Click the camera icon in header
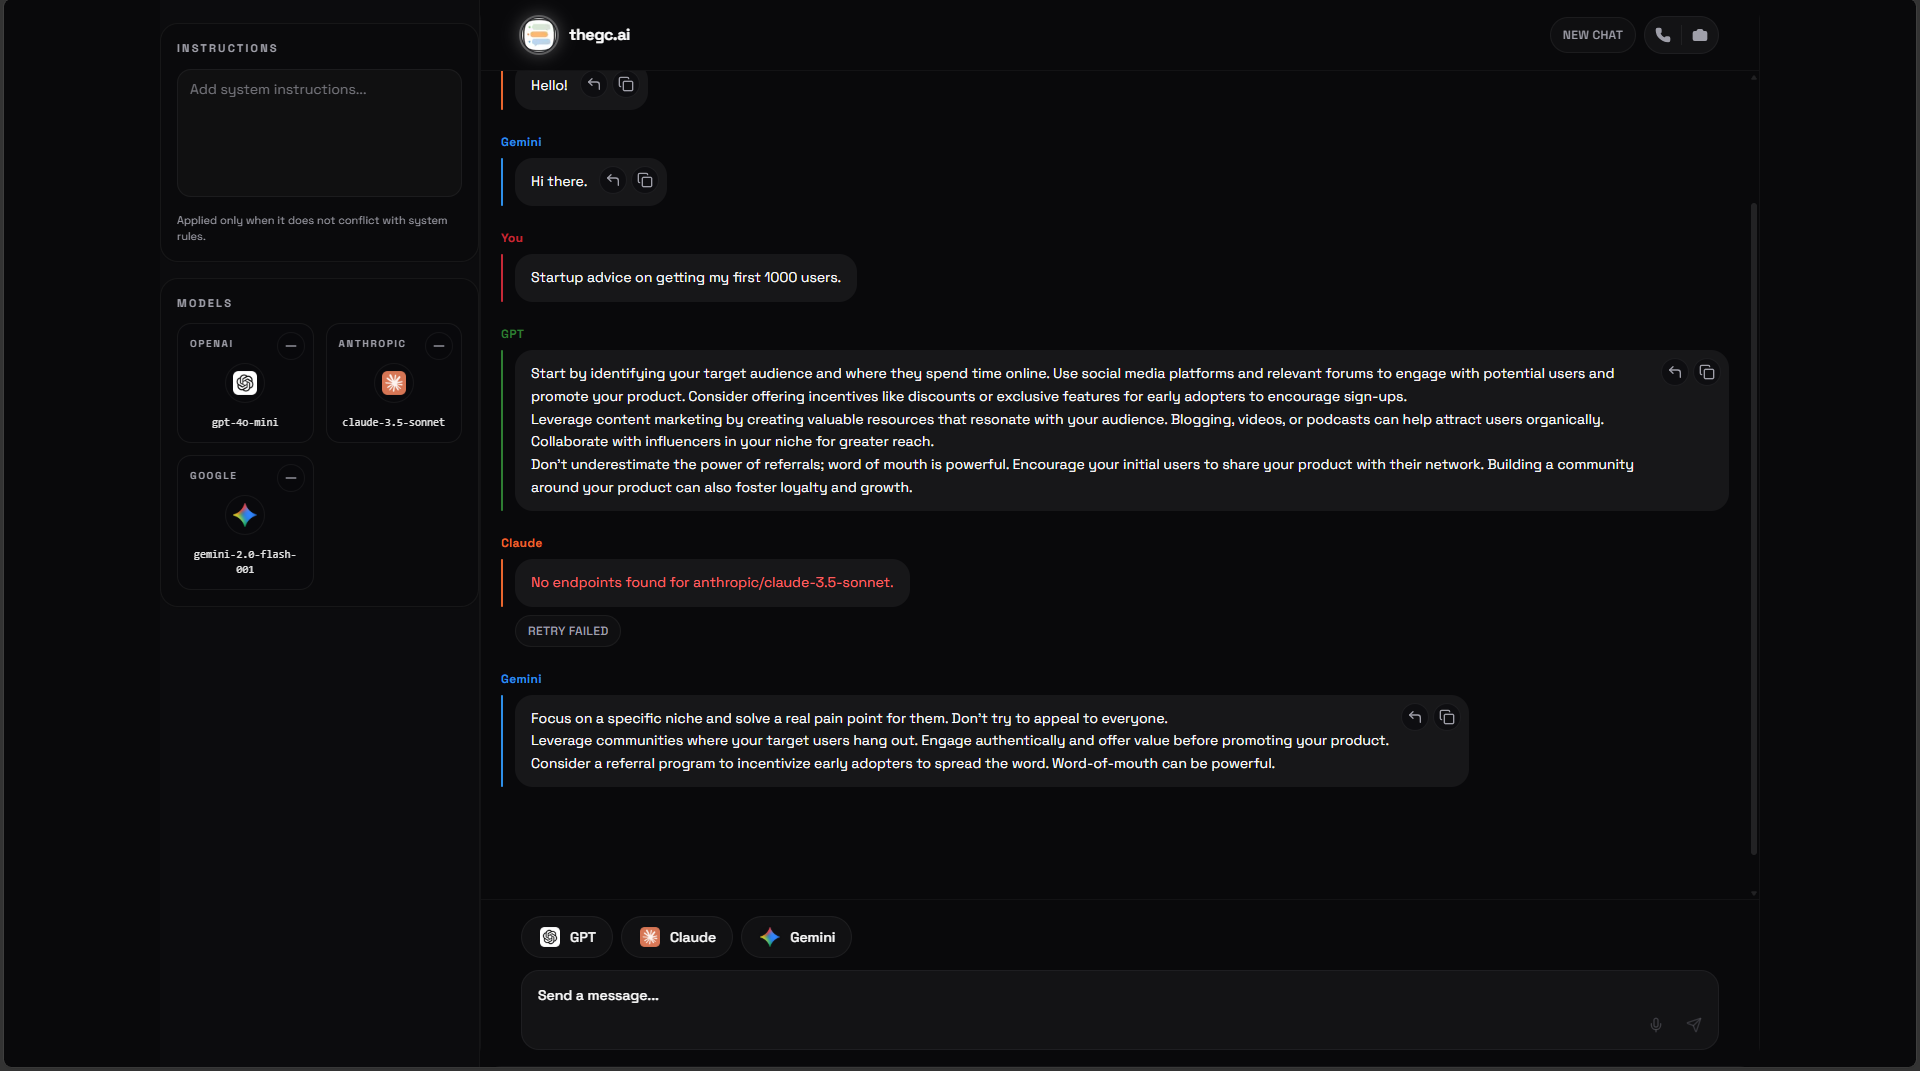1920x1071 pixels. pyautogui.click(x=1700, y=35)
